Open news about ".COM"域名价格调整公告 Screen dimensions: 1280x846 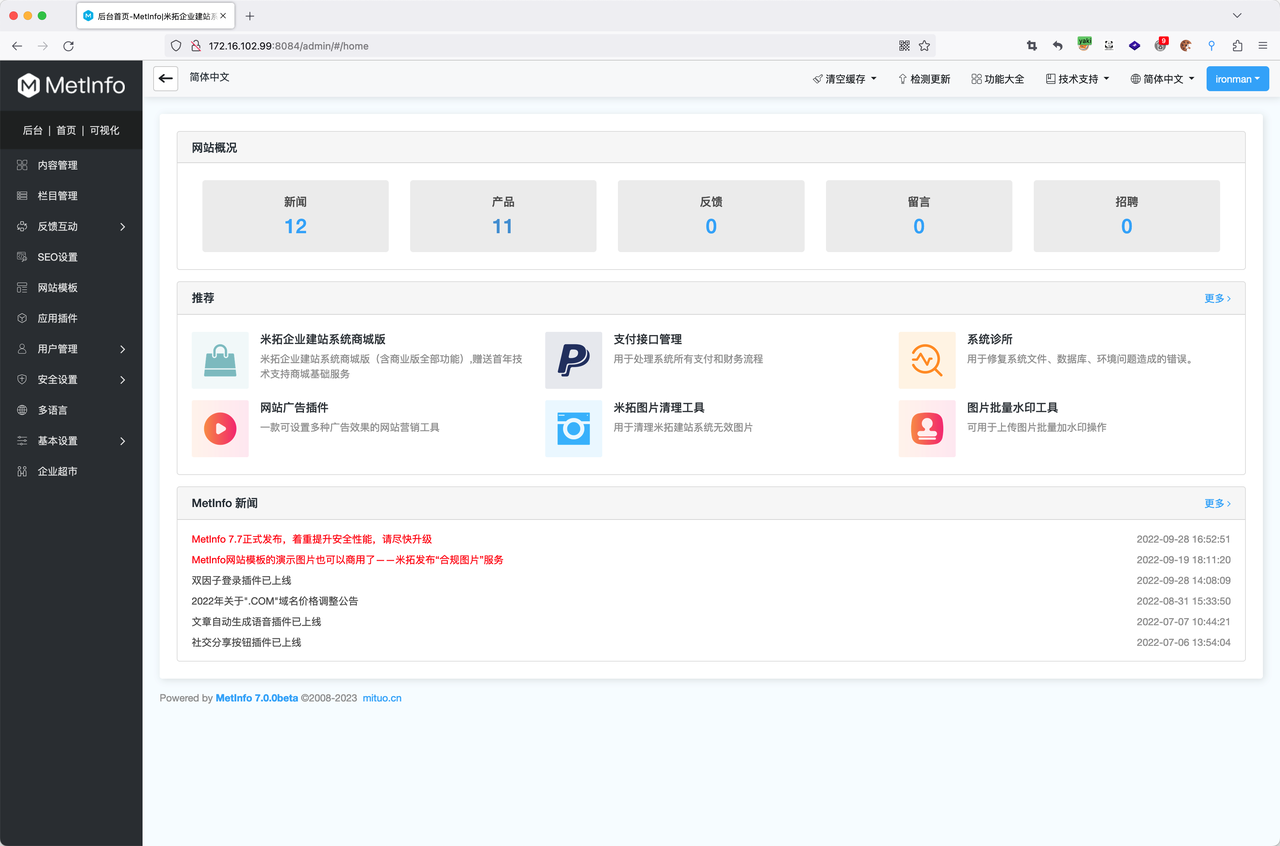275,601
